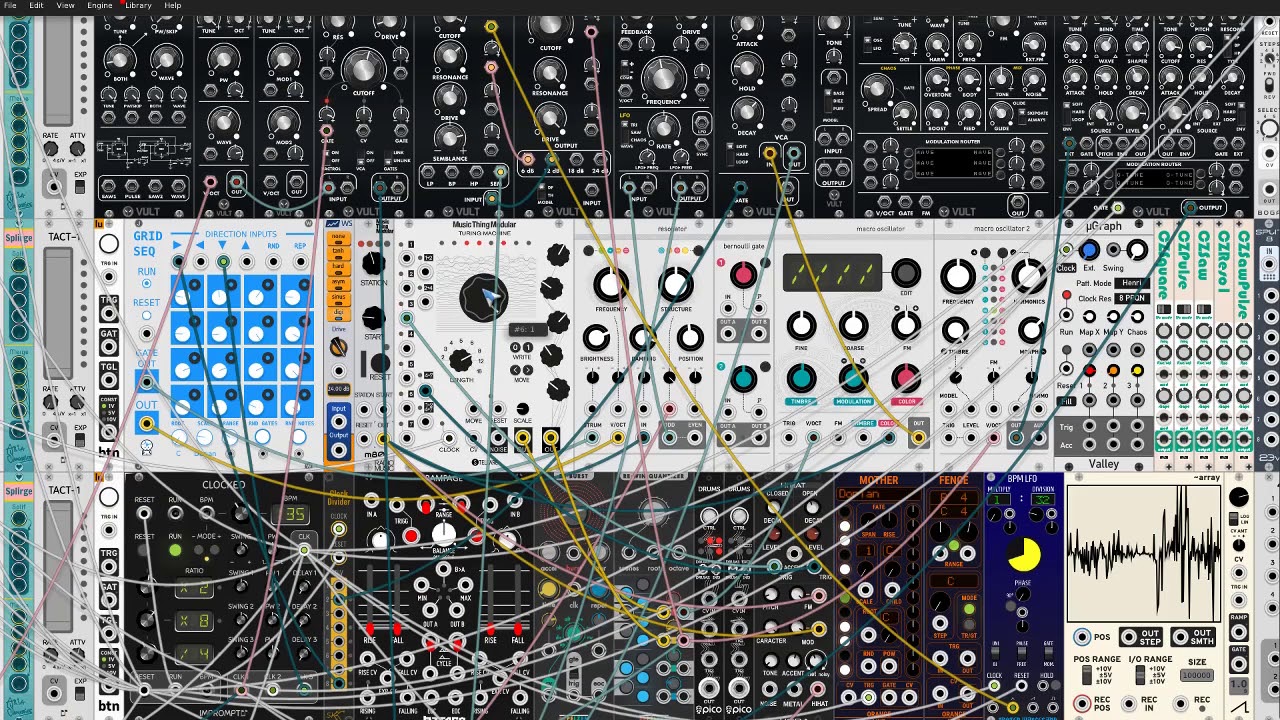Click Turing Machine WRITE 1 button

(528, 347)
